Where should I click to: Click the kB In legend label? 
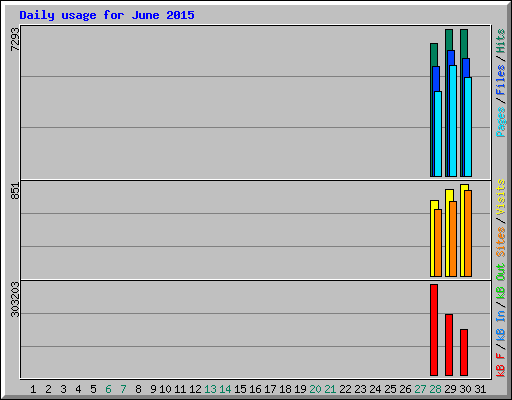point(501,326)
